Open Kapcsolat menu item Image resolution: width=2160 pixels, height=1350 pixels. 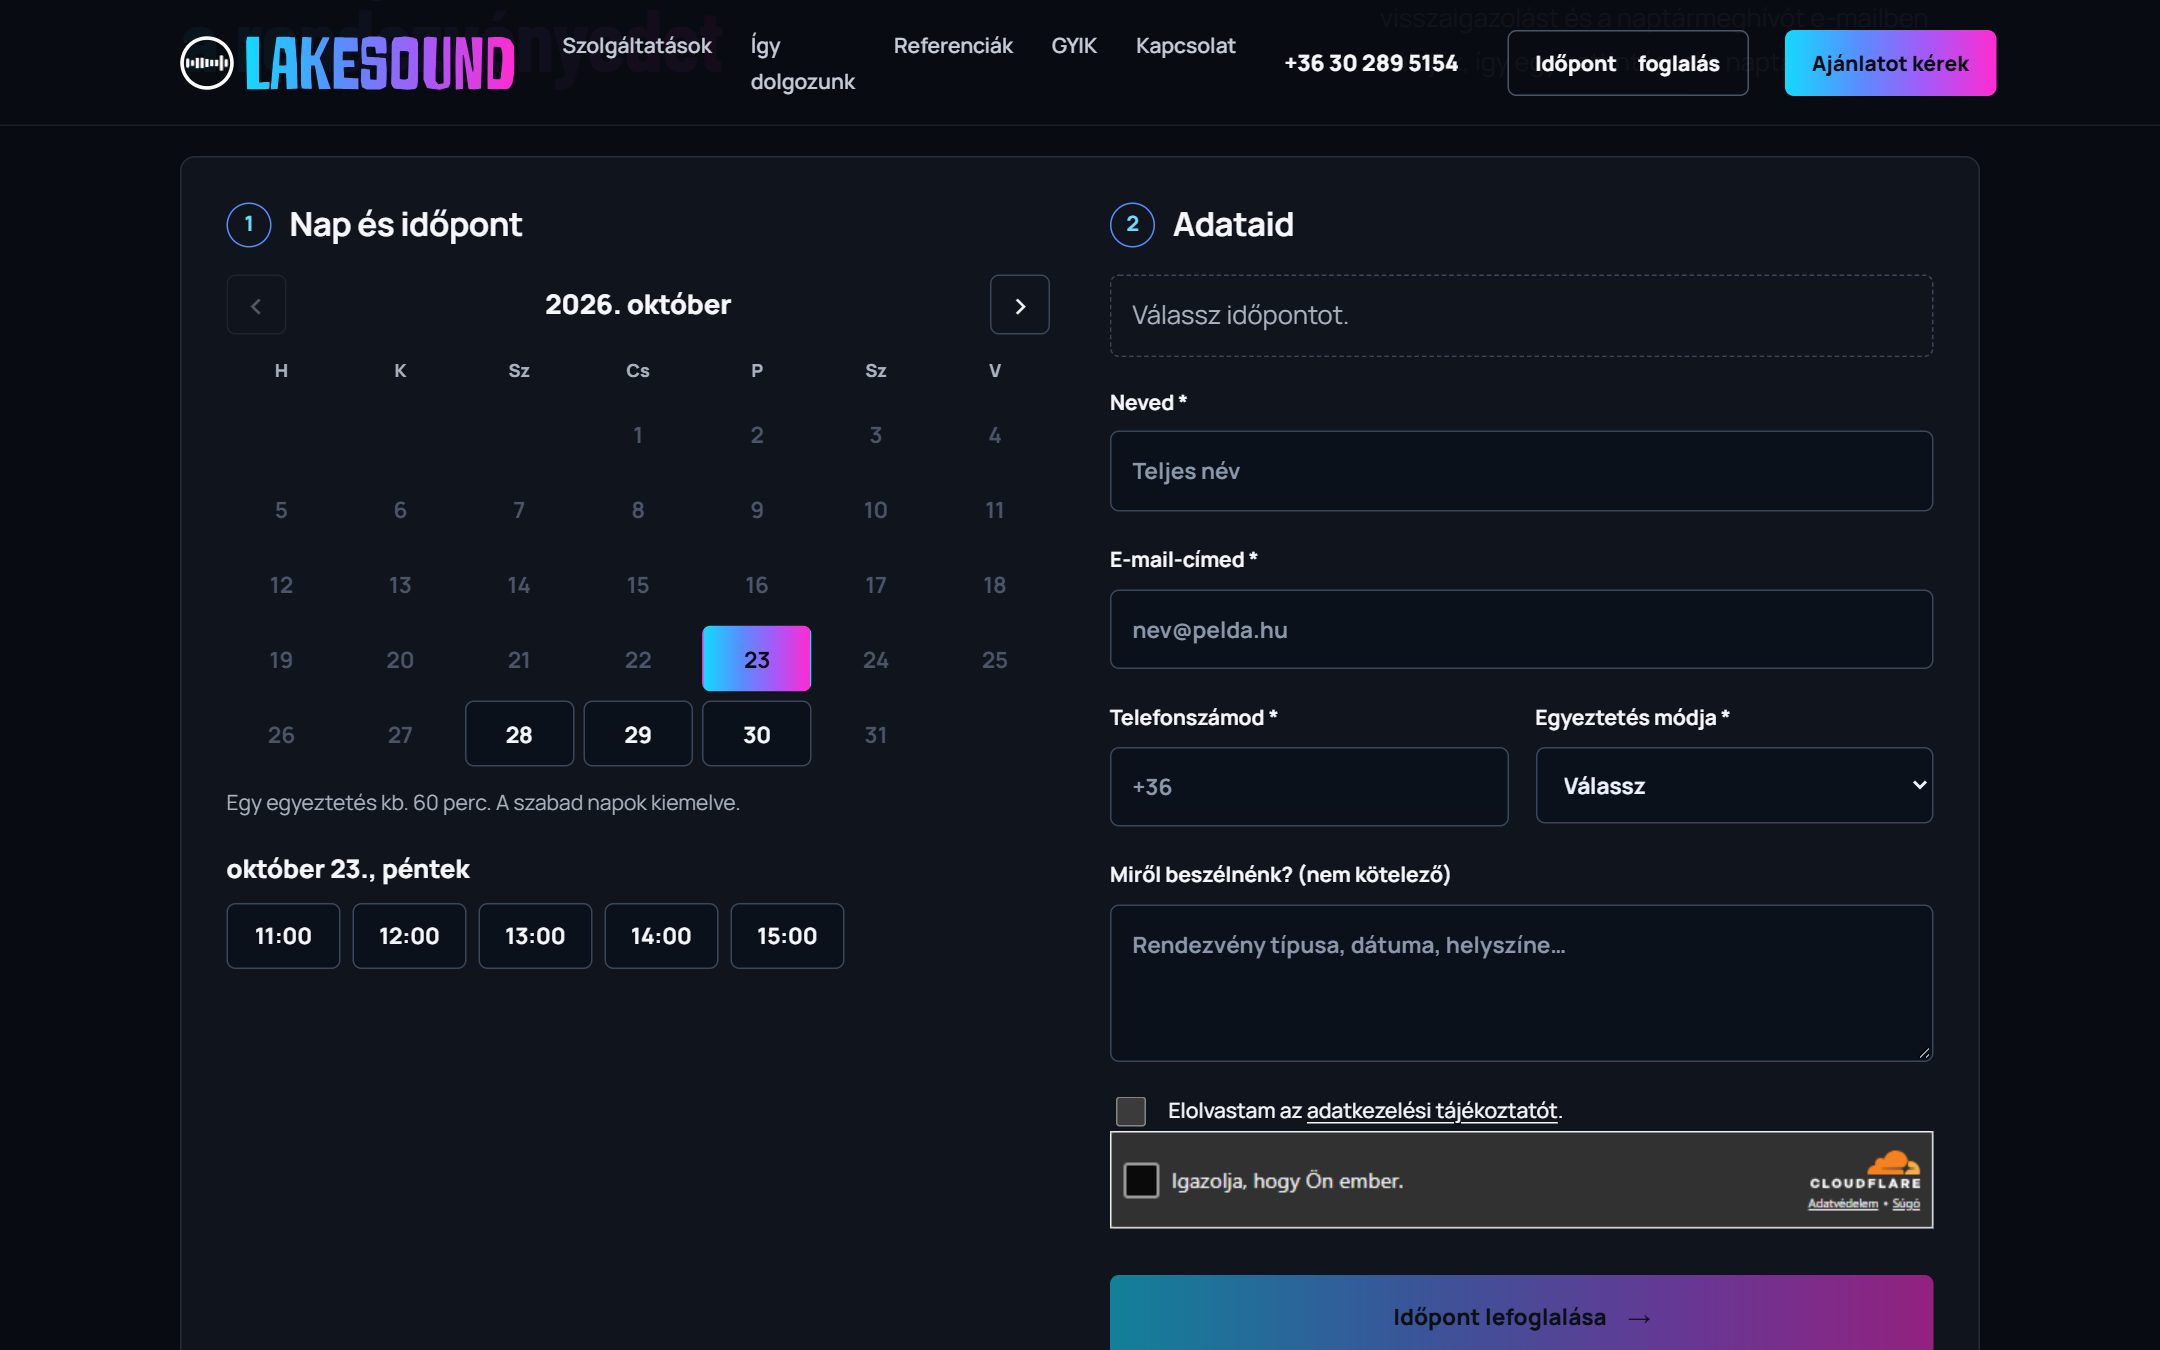point(1185,45)
